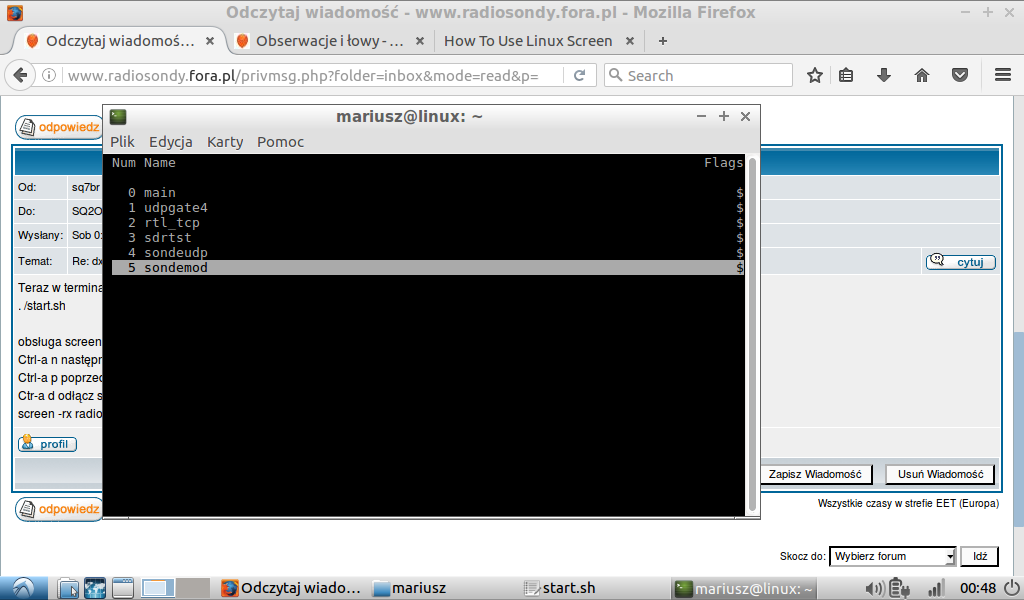This screenshot has height=600, width=1024.
Task: Open the Karty menu in terminal
Action: tap(225, 142)
